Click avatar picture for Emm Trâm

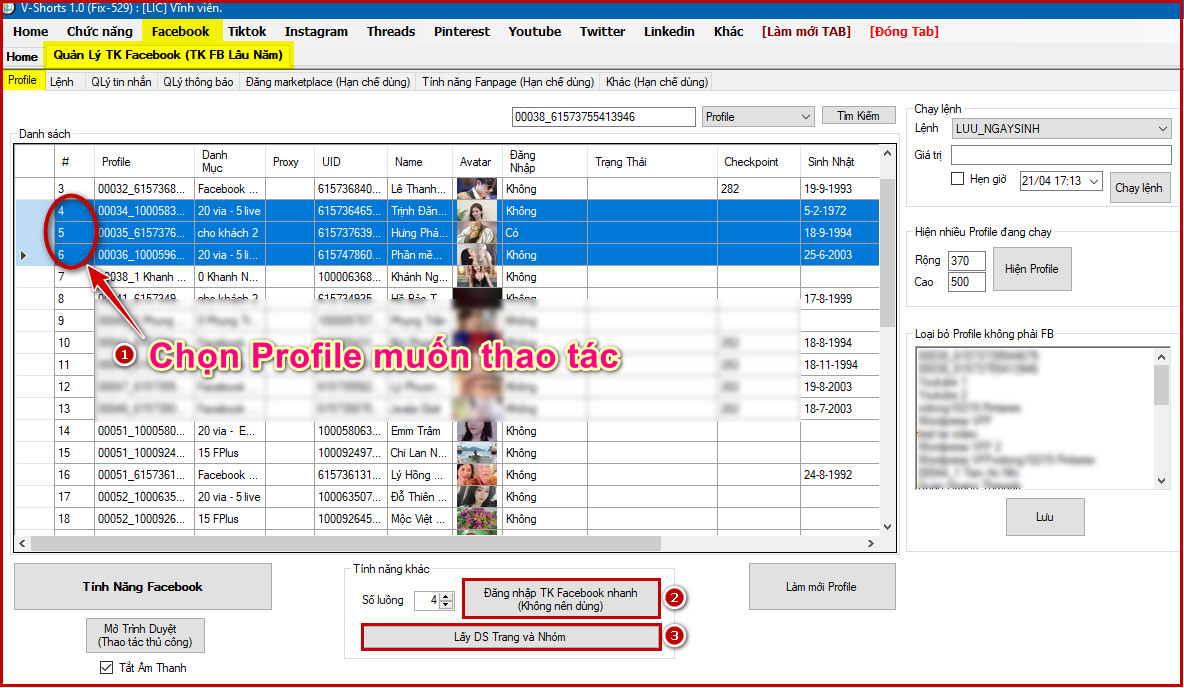click(476, 431)
